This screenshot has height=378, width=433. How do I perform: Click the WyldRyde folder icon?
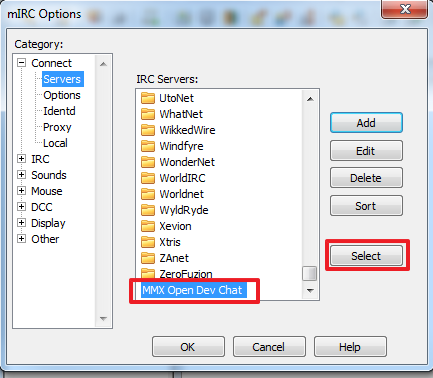tap(148, 210)
